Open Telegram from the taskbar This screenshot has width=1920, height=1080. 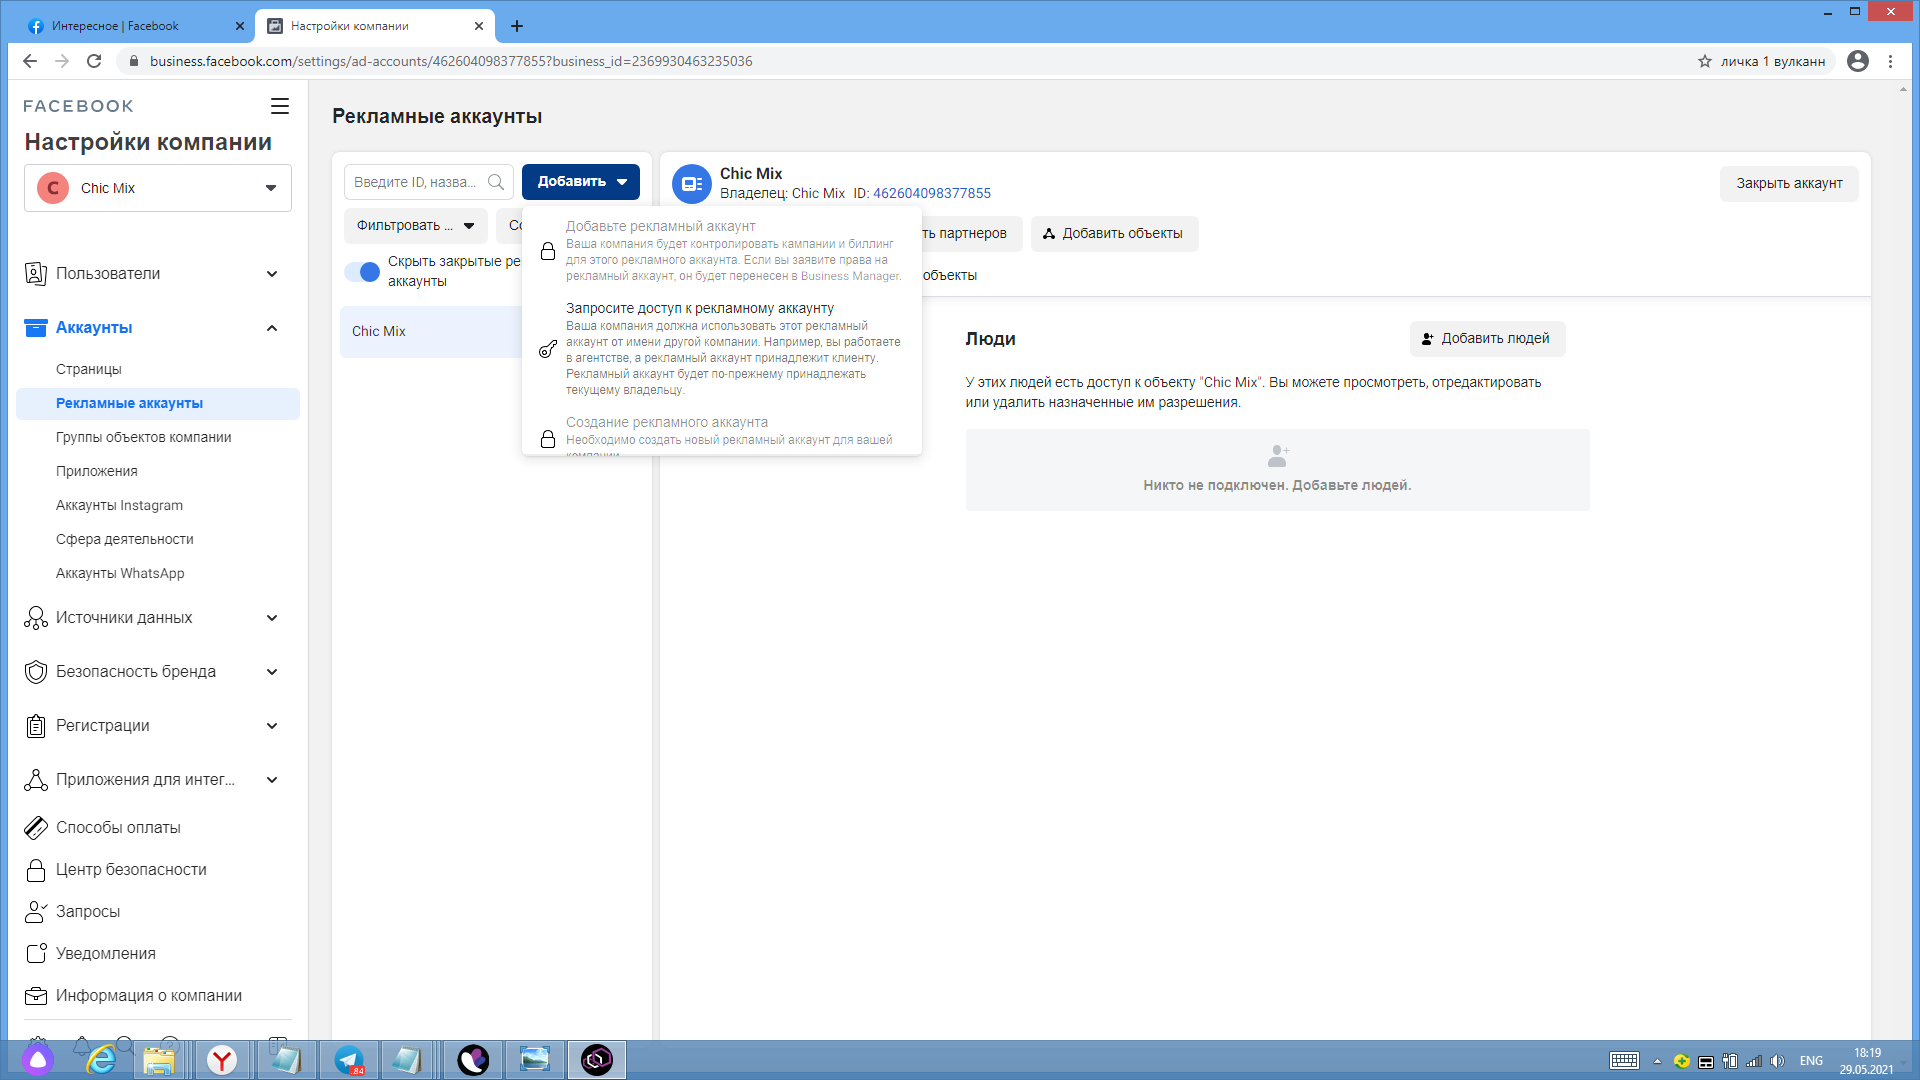pos(349,1060)
